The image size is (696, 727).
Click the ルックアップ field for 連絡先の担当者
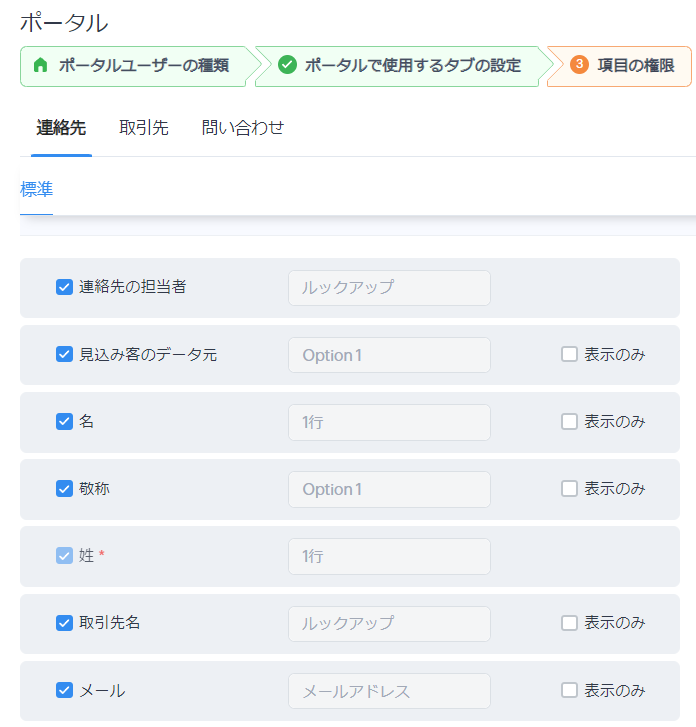point(390,288)
